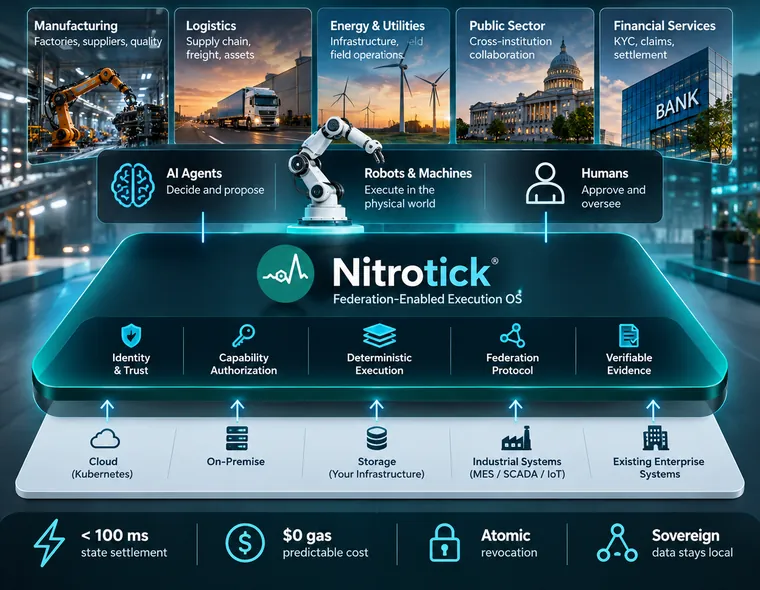Click "Cross-institution collaboration" subtitle

[510, 48]
